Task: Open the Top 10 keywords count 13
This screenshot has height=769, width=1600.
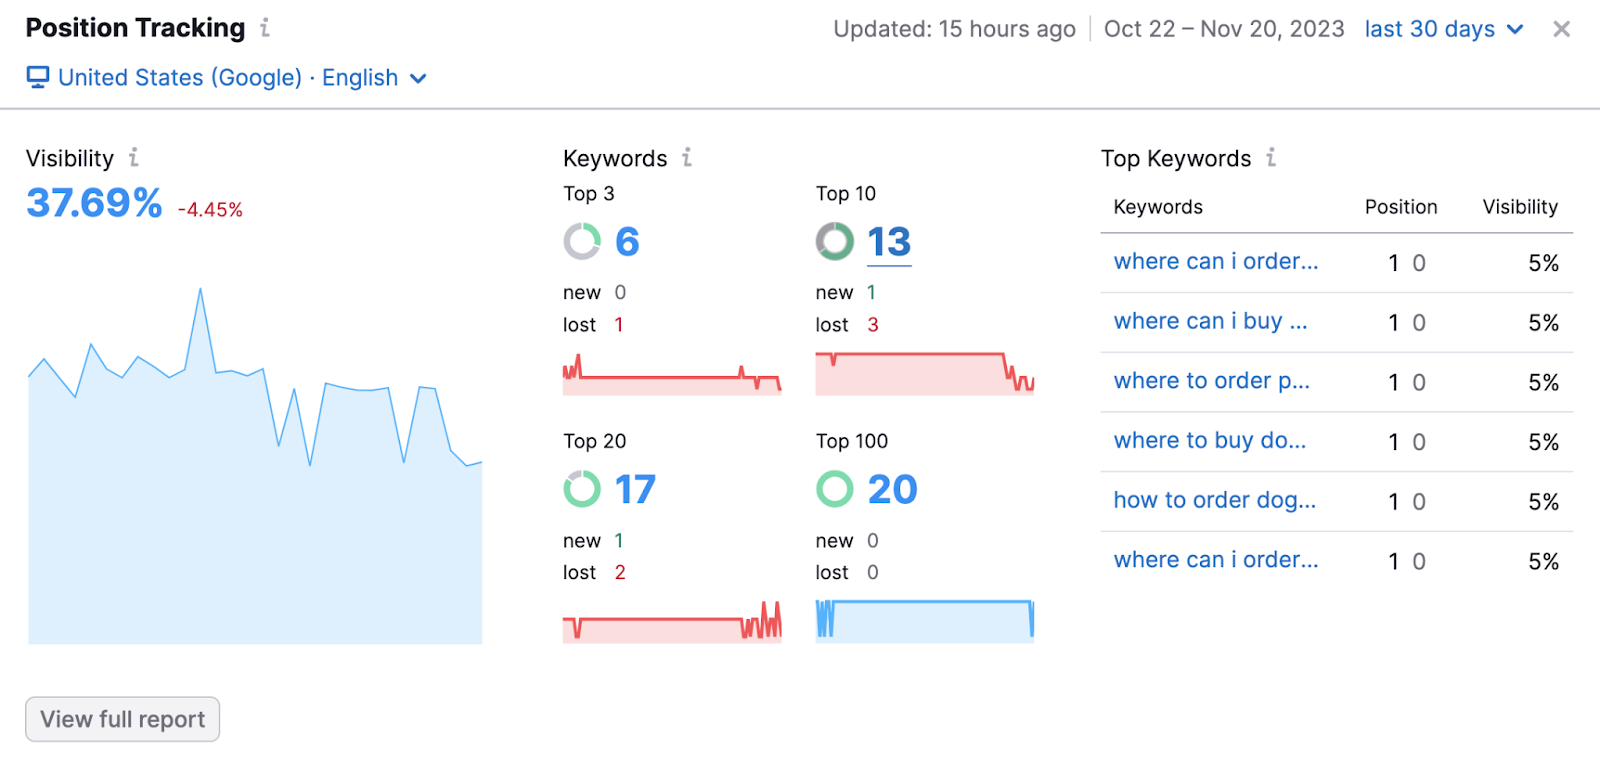Action: (889, 242)
